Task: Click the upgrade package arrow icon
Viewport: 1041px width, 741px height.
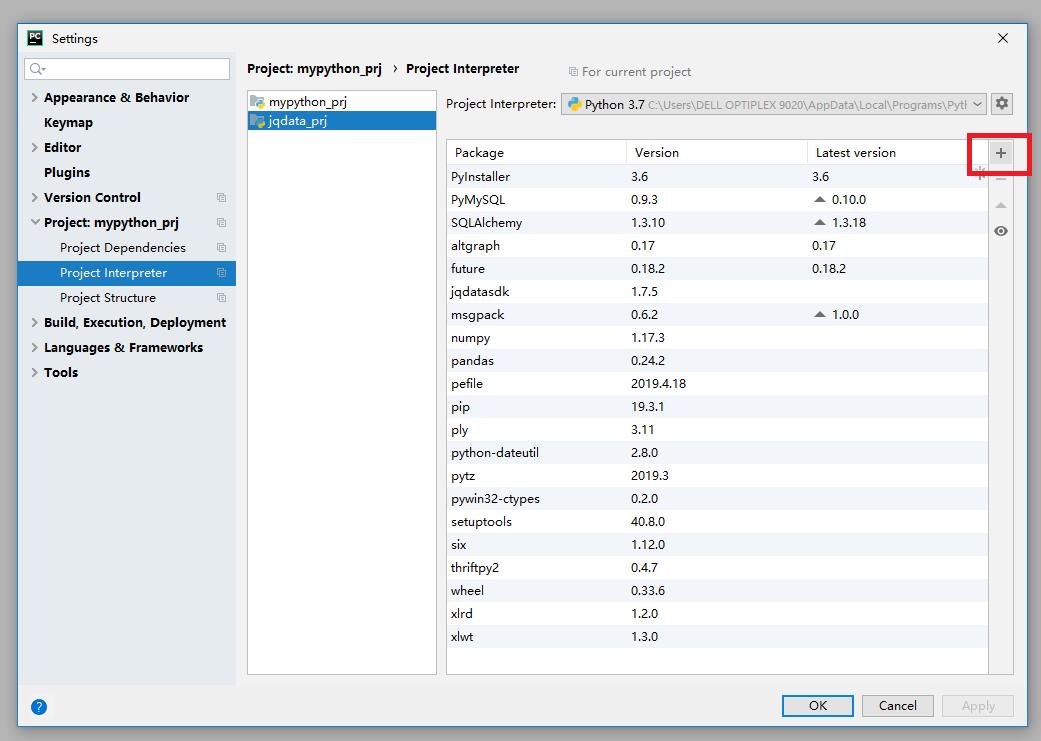Action: tap(1001, 205)
